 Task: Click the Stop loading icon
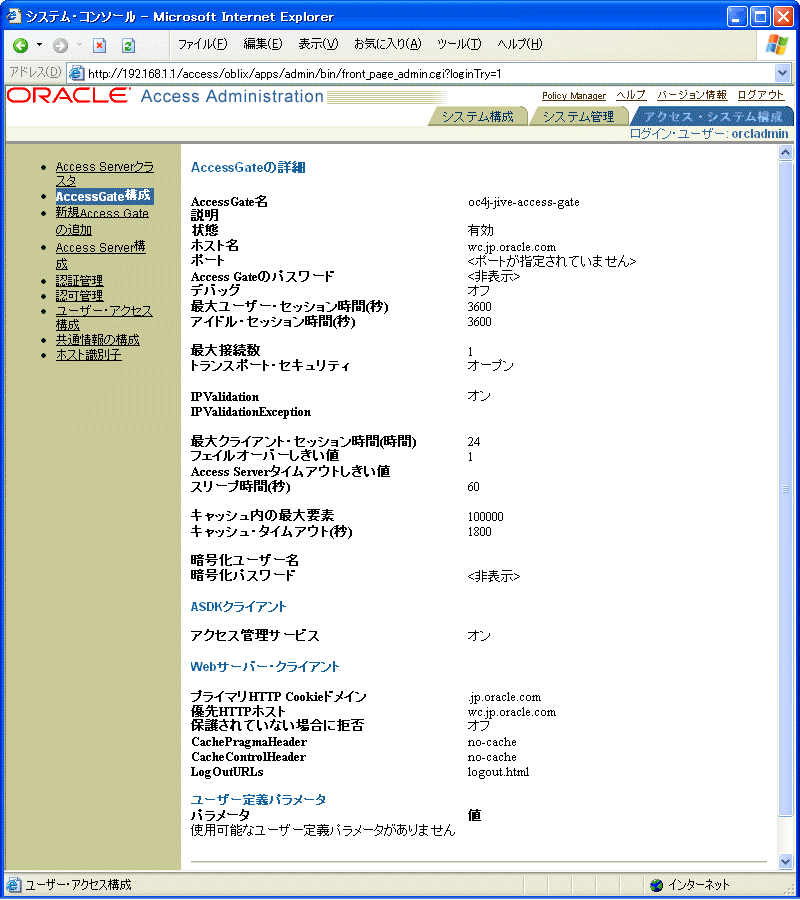[x=100, y=45]
